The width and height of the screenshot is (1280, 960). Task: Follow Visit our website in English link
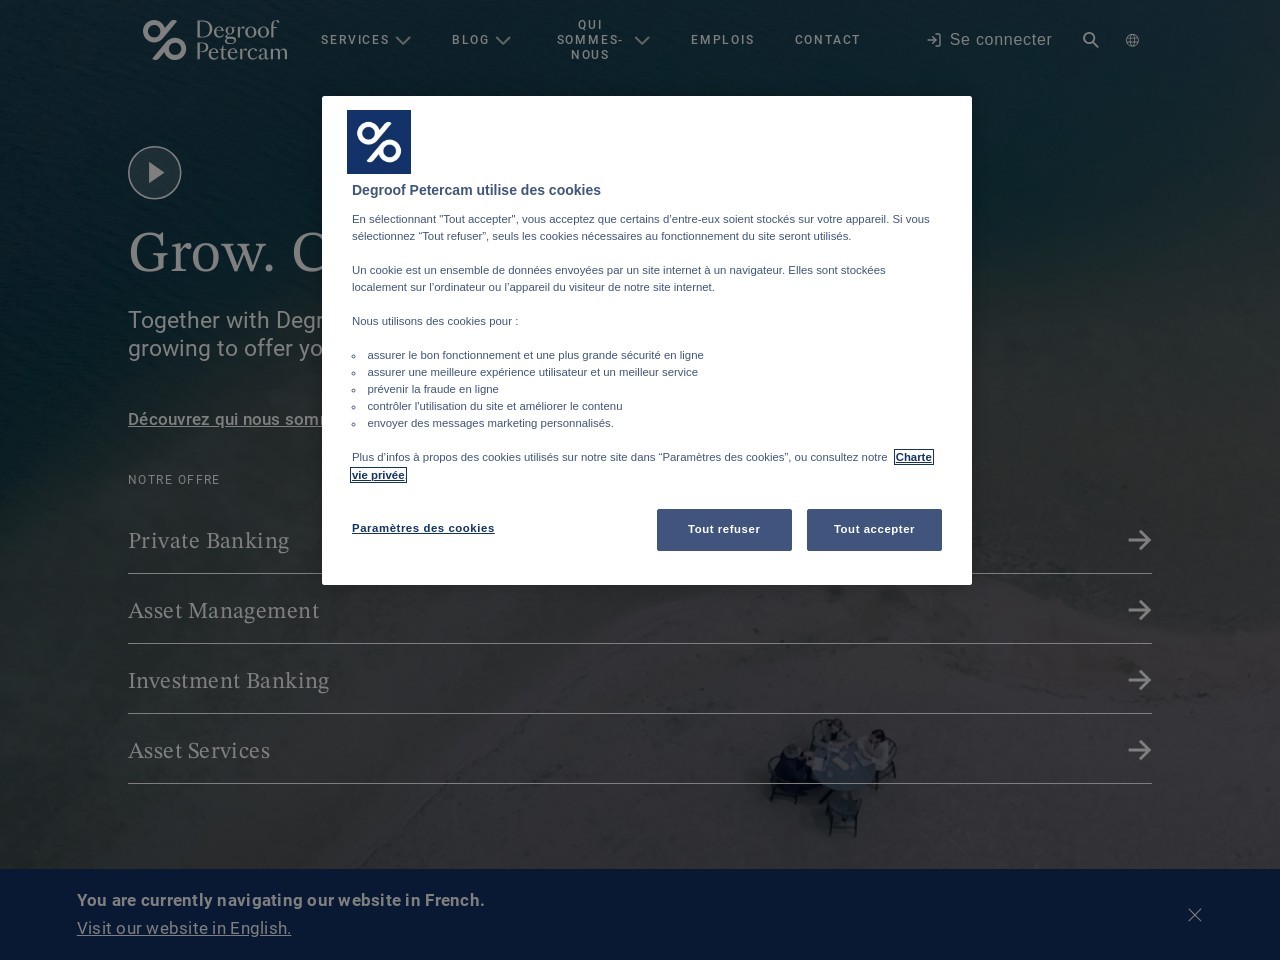point(184,928)
